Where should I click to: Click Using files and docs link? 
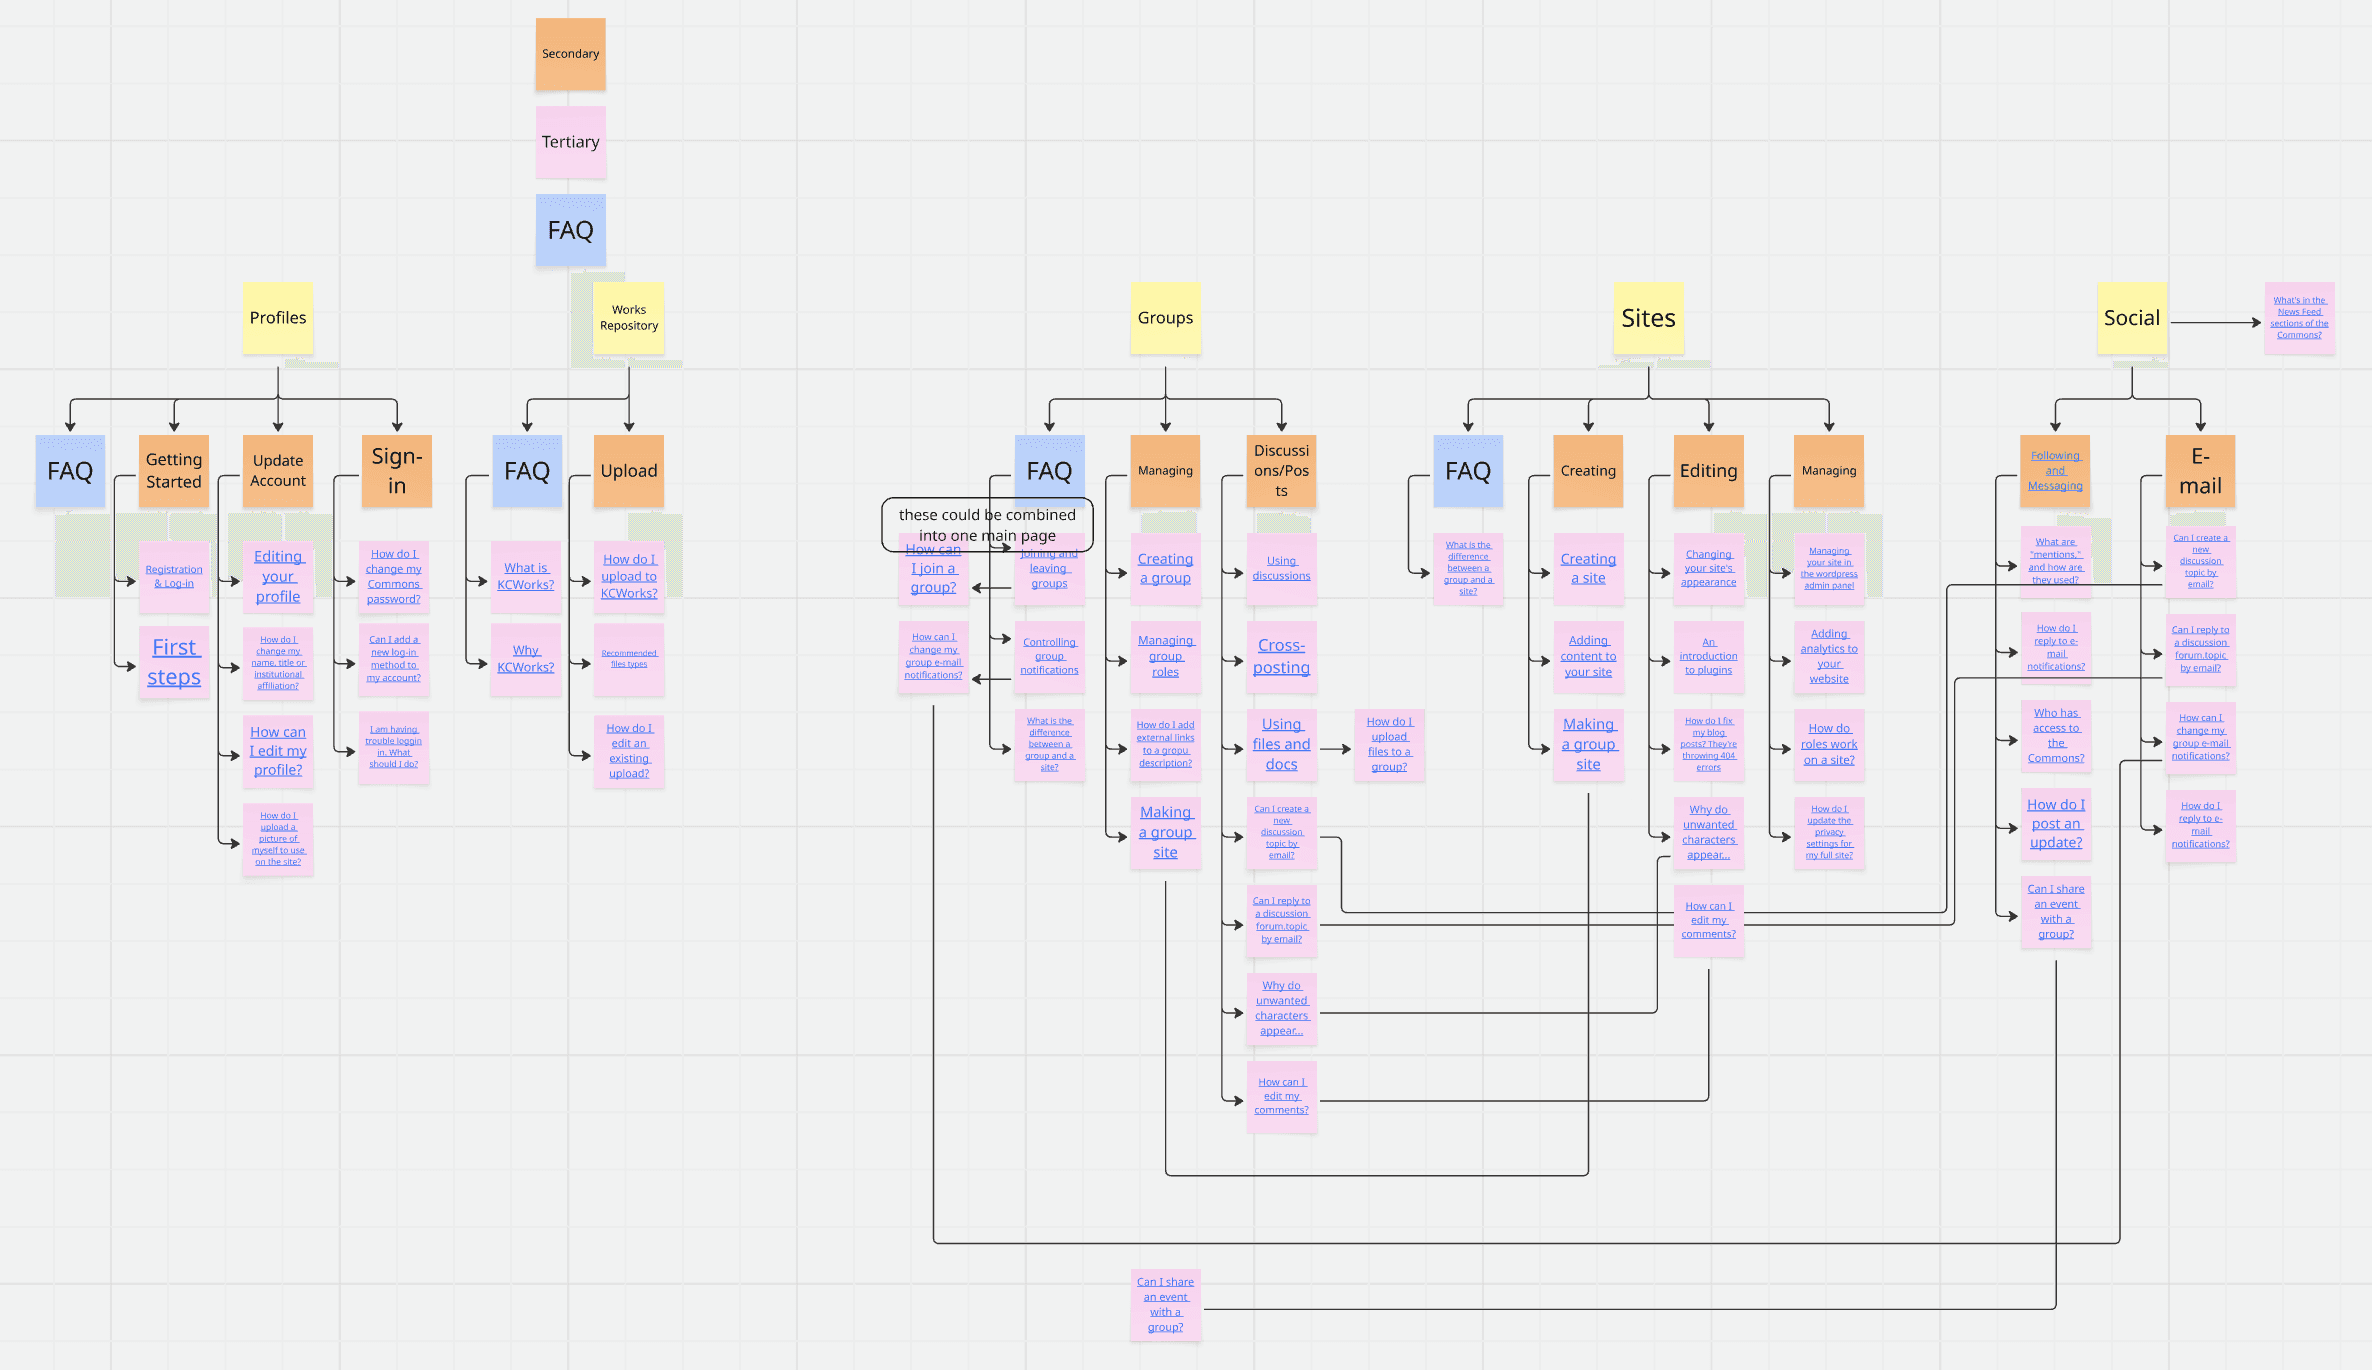point(1281,744)
